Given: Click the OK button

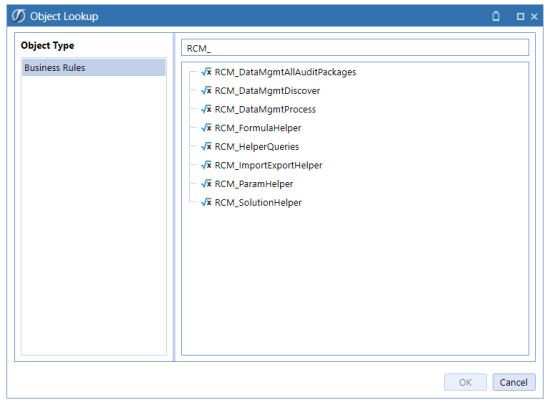Looking at the screenshot, I should pyautogui.click(x=465, y=382).
